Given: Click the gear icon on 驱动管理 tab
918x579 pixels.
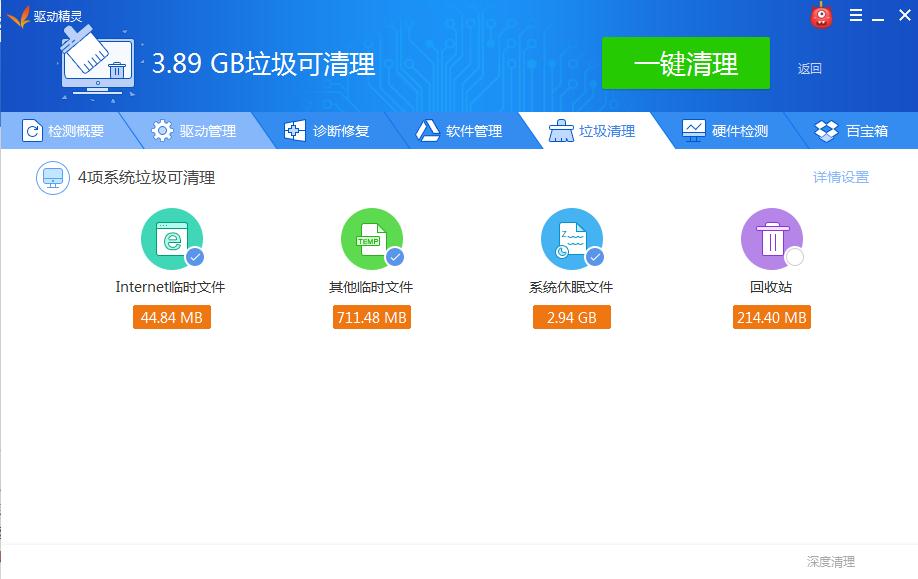Looking at the screenshot, I should [x=162, y=131].
